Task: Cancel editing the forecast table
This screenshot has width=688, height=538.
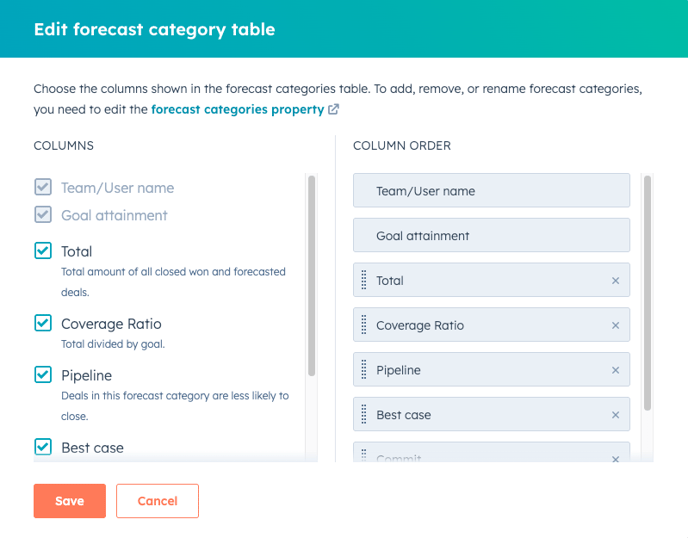Action: tap(158, 501)
